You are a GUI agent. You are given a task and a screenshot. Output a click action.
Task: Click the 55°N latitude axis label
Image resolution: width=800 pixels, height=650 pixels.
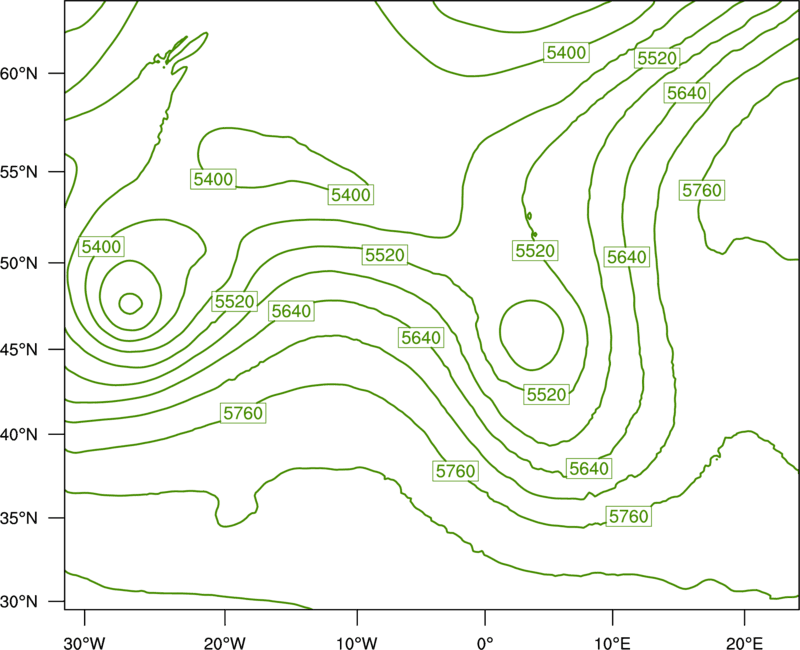click(x=19, y=172)
